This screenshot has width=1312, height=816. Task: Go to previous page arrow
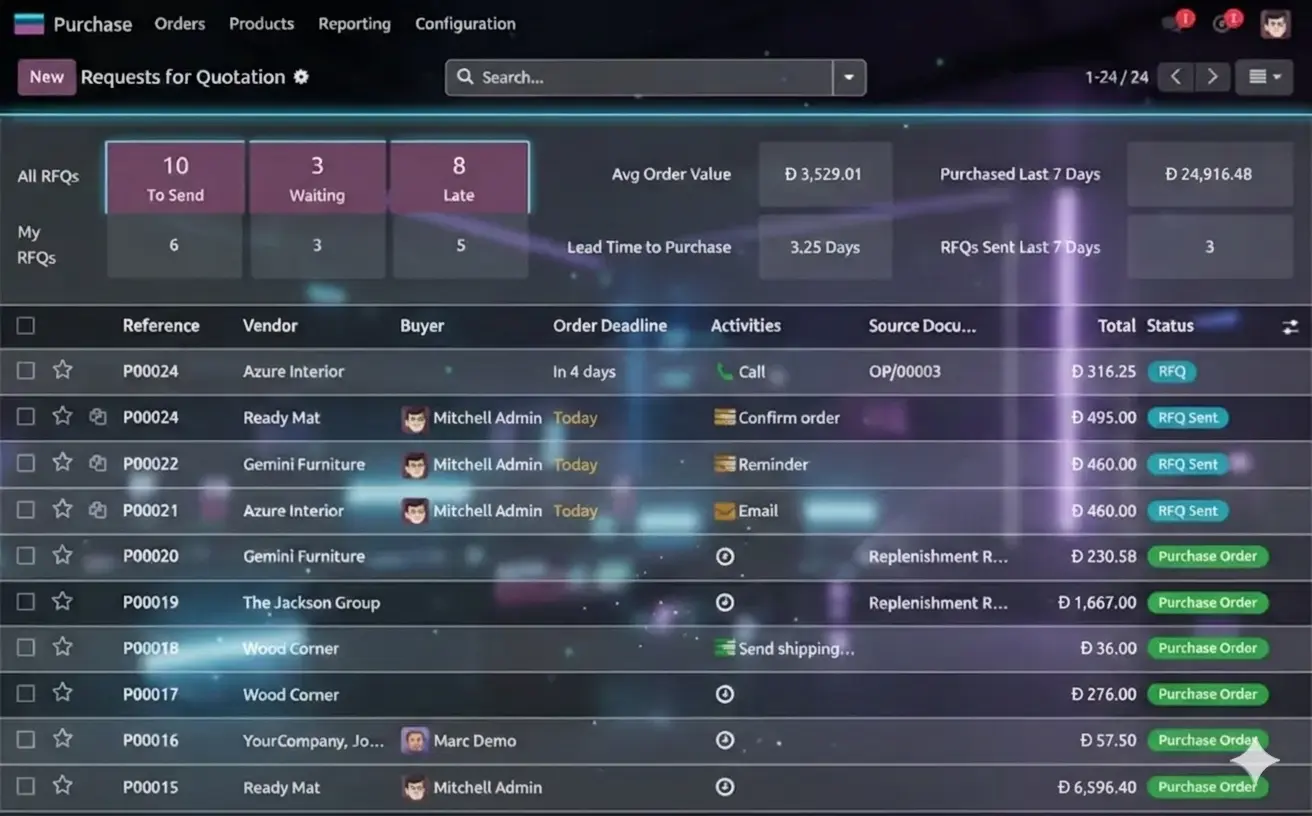1175,77
